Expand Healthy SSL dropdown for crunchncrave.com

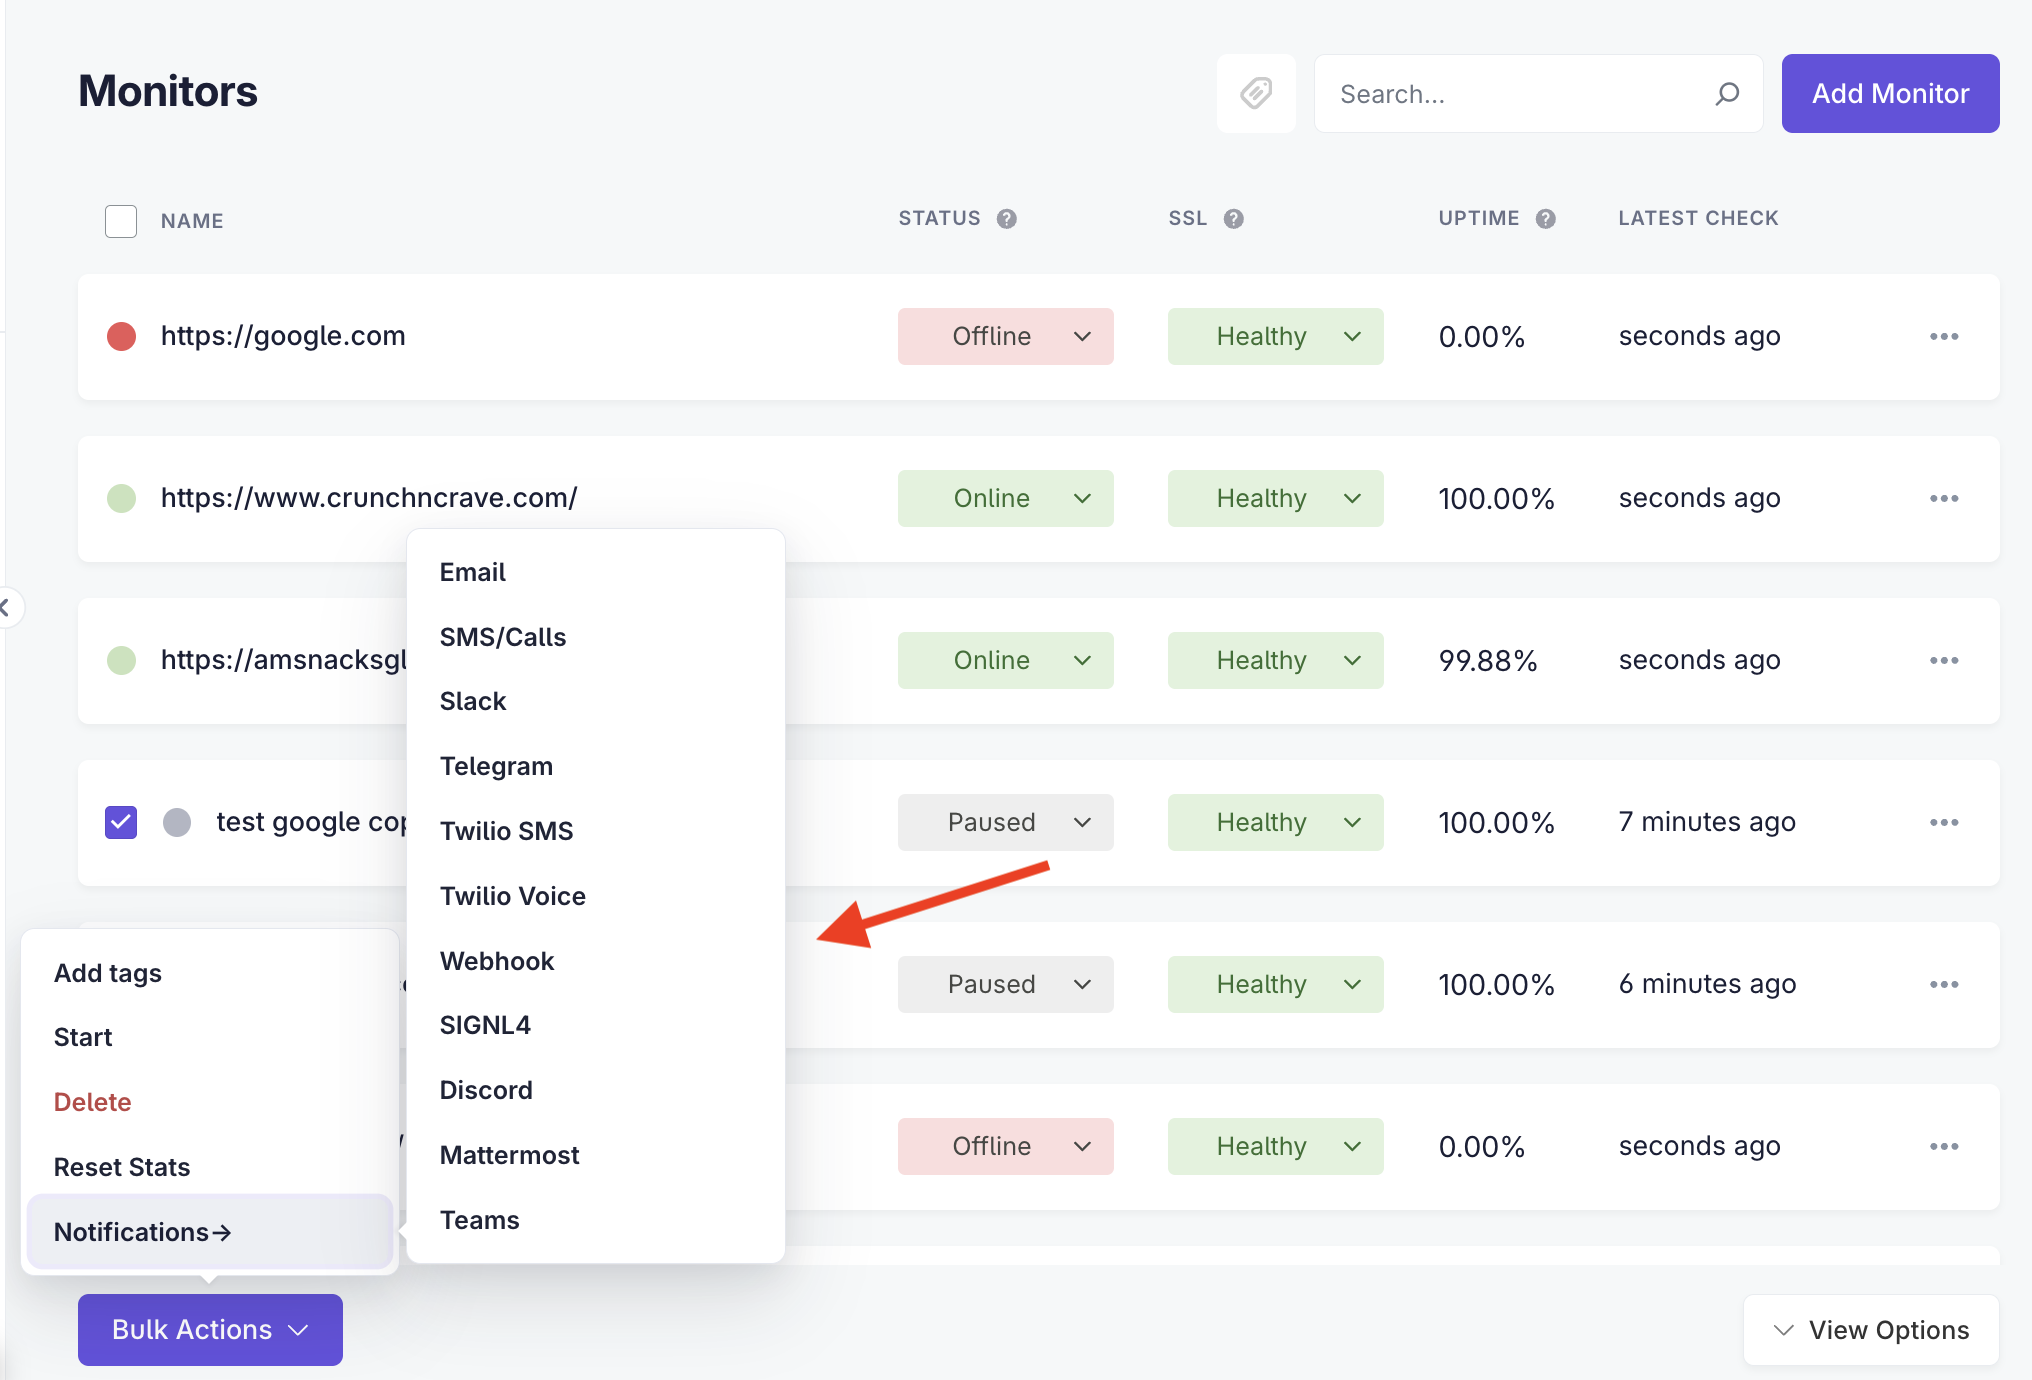[x=1276, y=499]
